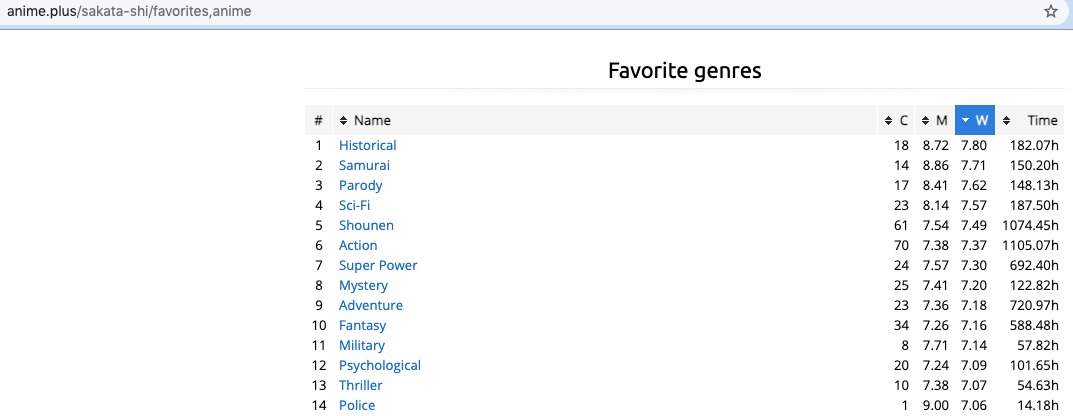Open the Samurai genre link
The width and height of the screenshot is (1073, 416).
tap(364, 166)
